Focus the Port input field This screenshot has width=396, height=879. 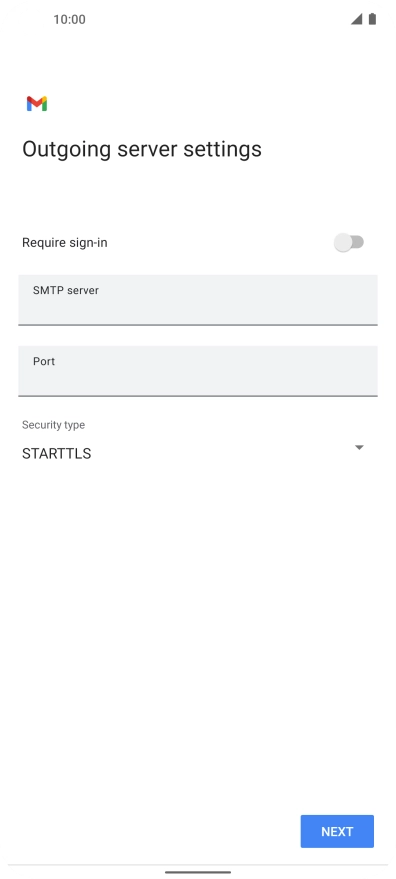pyautogui.click(x=198, y=371)
